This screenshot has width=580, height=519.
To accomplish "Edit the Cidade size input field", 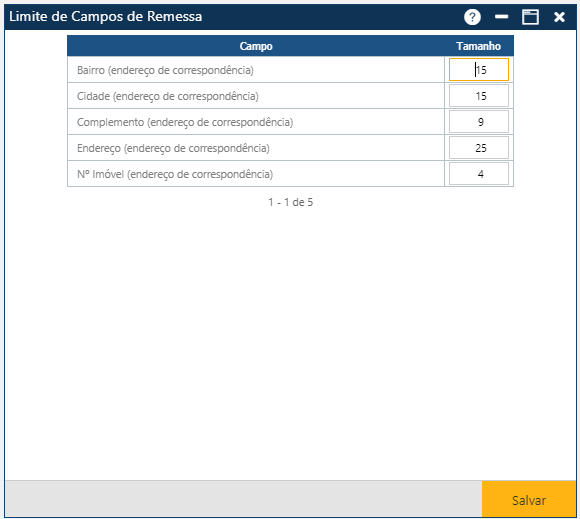I will 479,96.
